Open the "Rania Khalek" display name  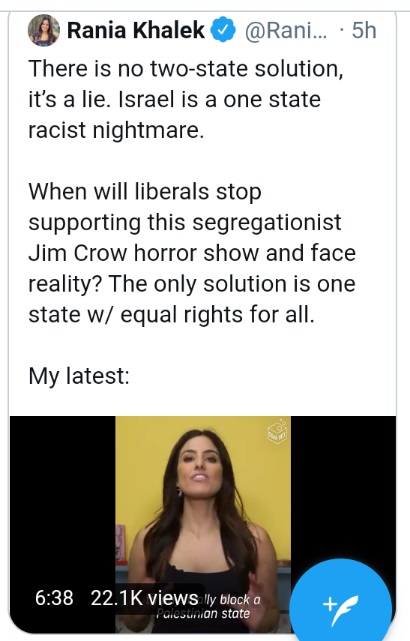pyautogui.click(x=136, y=30)
